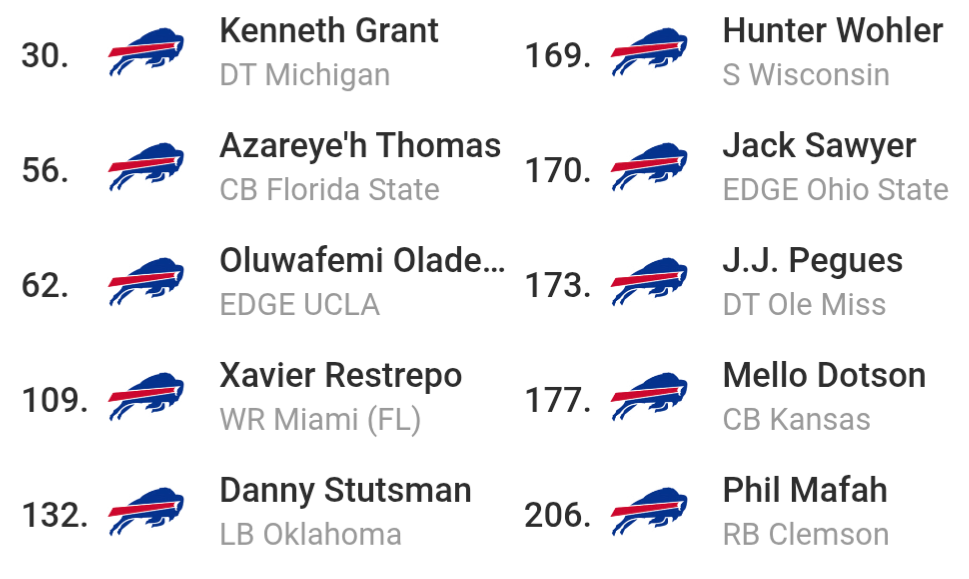Click Bills logo beside pick 62
Image resolution: width=969 pixels, height=579 pixels.
pyautogui.click(x=146, y=282)
